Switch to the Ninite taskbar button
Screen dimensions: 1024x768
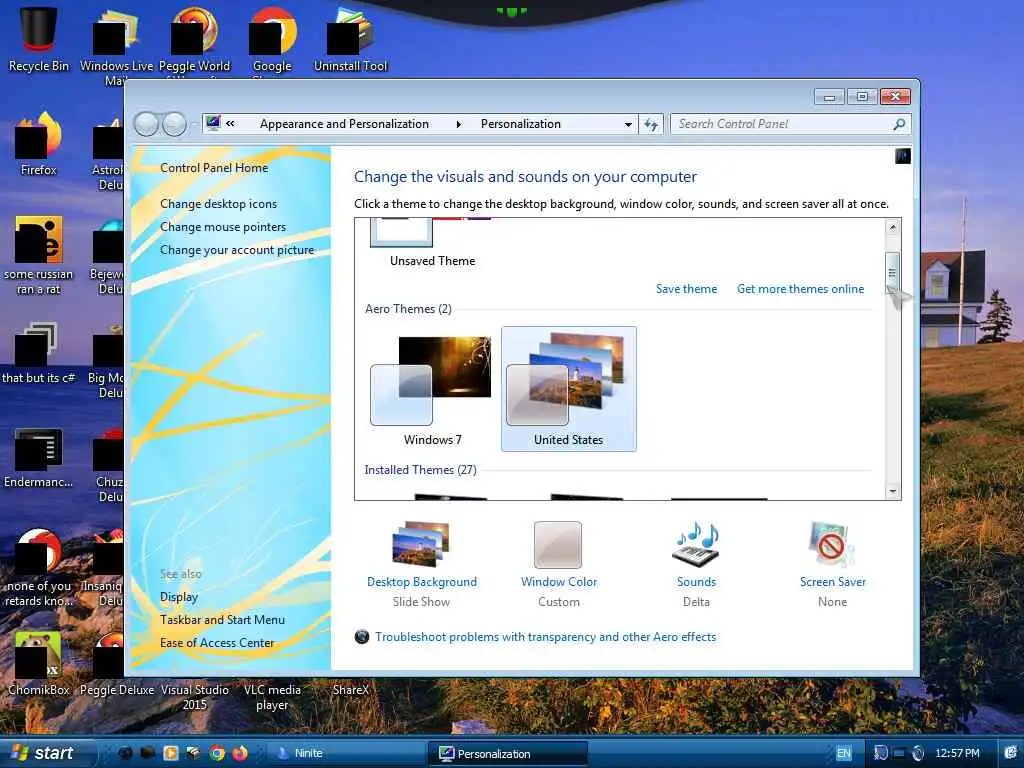(x=346, y=753)
